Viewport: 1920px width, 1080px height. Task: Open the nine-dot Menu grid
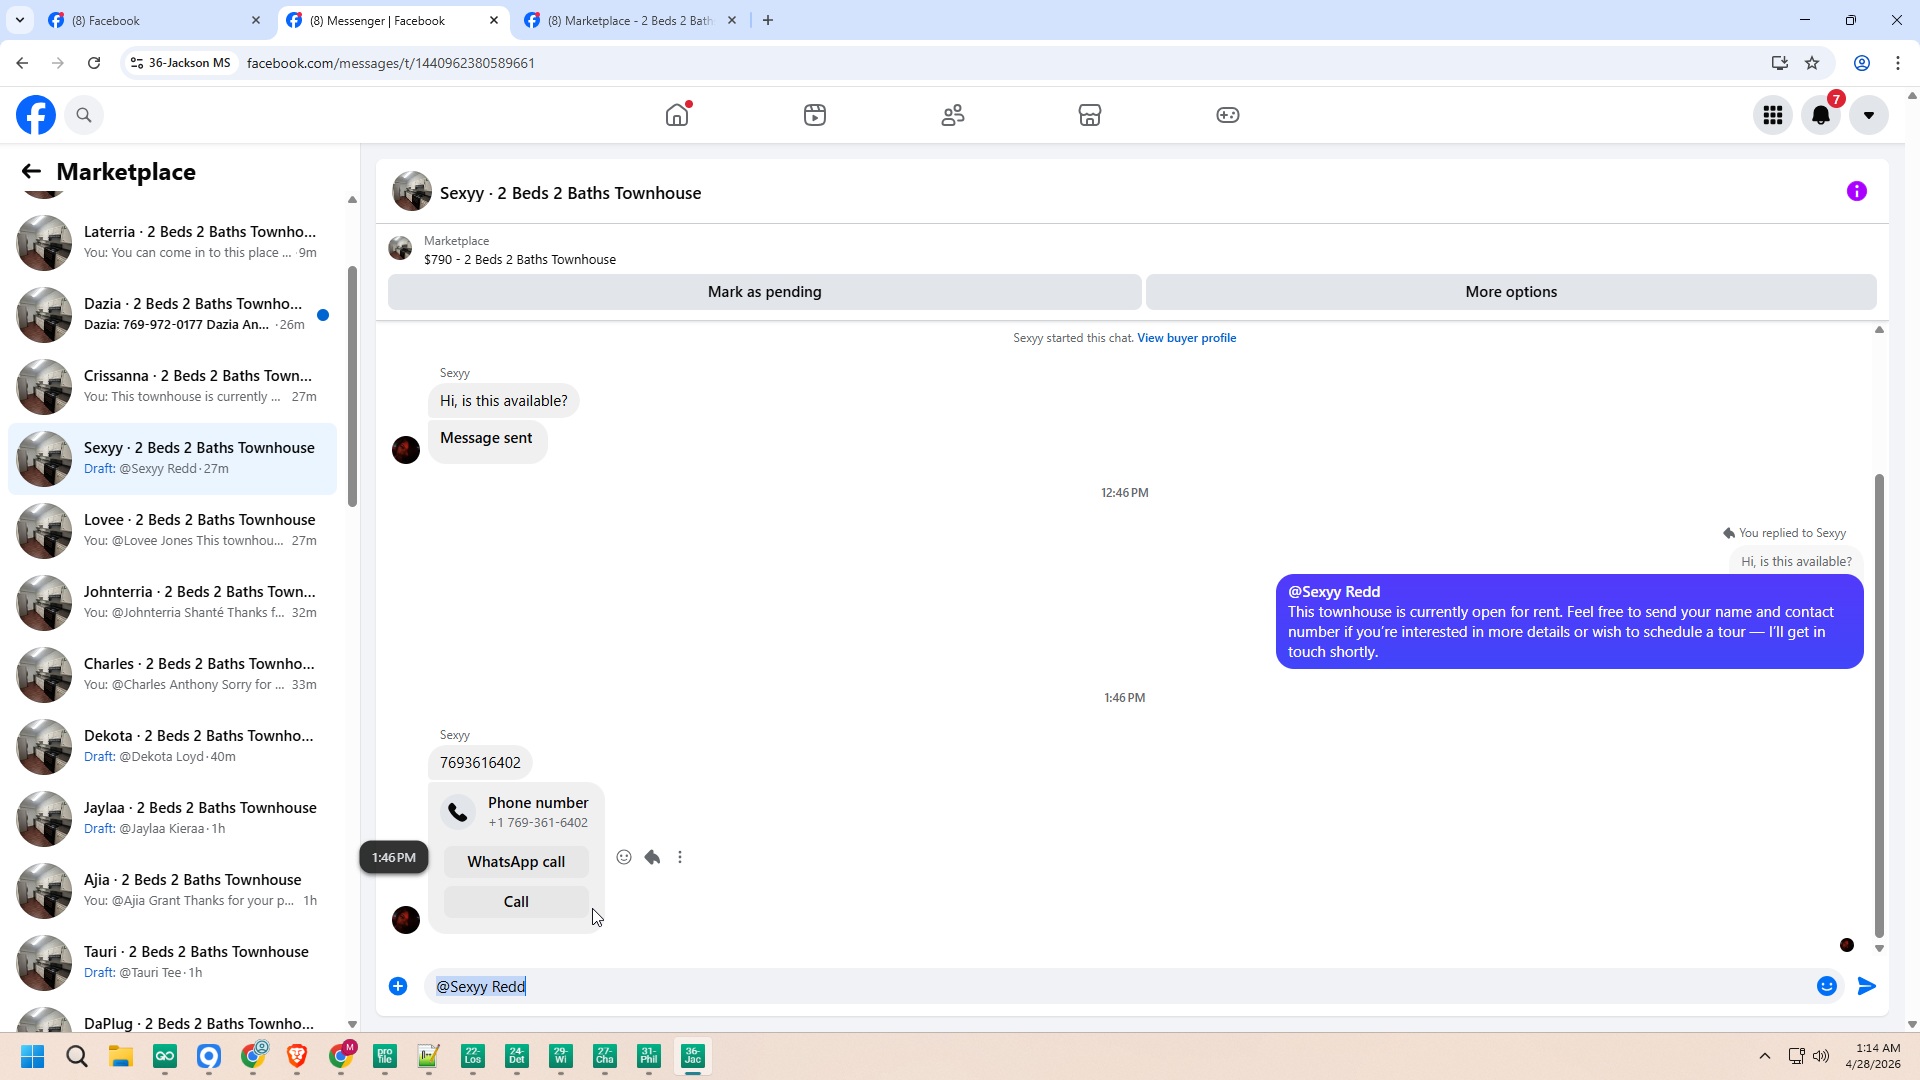click(x=1773, y=115)
